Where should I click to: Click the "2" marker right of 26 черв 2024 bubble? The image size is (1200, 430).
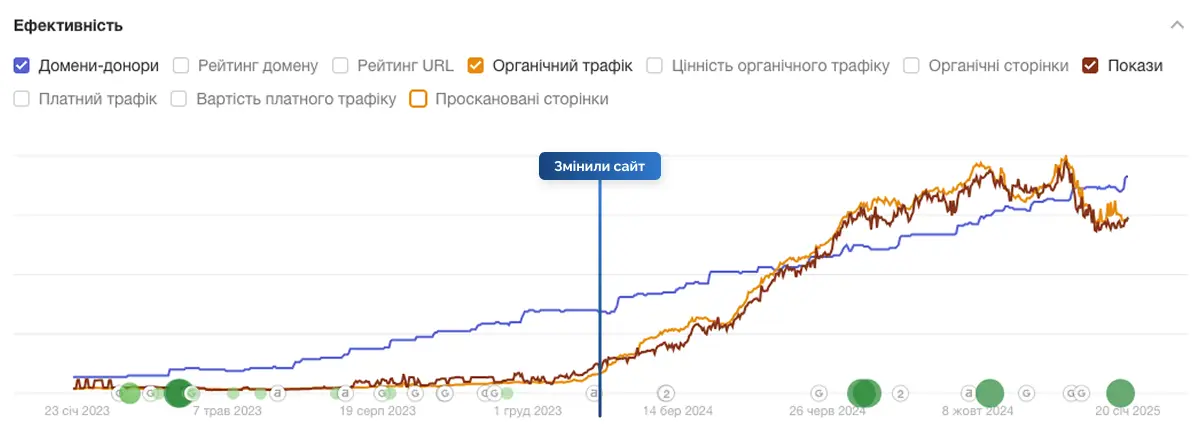click(x=900, y=393)
